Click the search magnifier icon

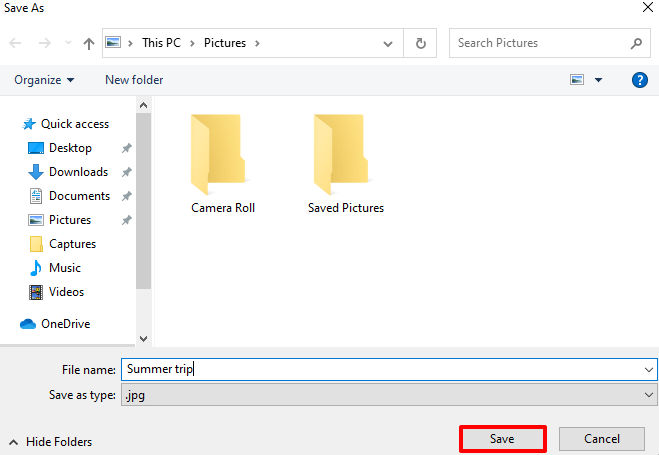coord(636,43)
